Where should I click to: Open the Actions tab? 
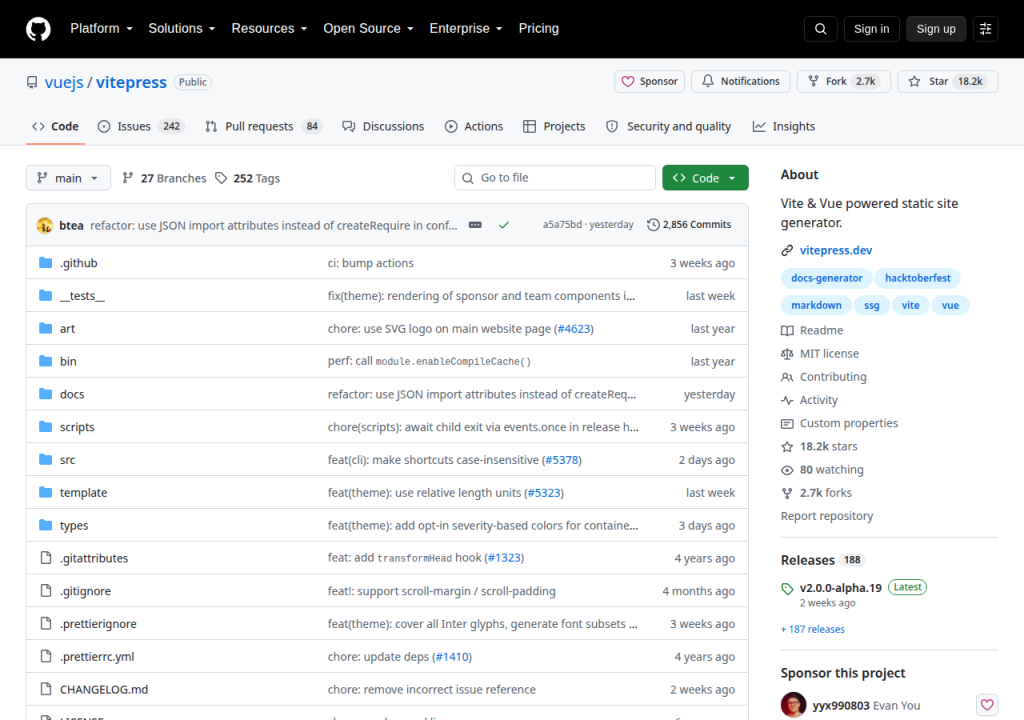click(474, 127)
